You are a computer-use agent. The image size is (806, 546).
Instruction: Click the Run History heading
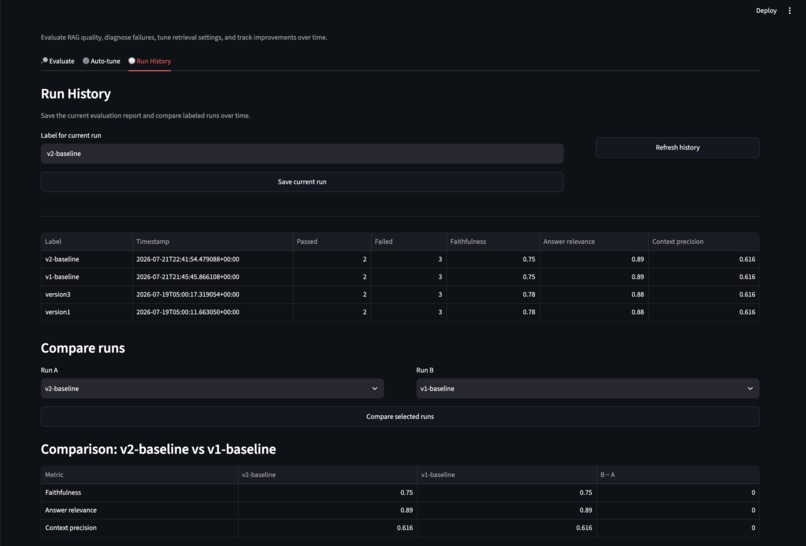(x=76, y=94)
